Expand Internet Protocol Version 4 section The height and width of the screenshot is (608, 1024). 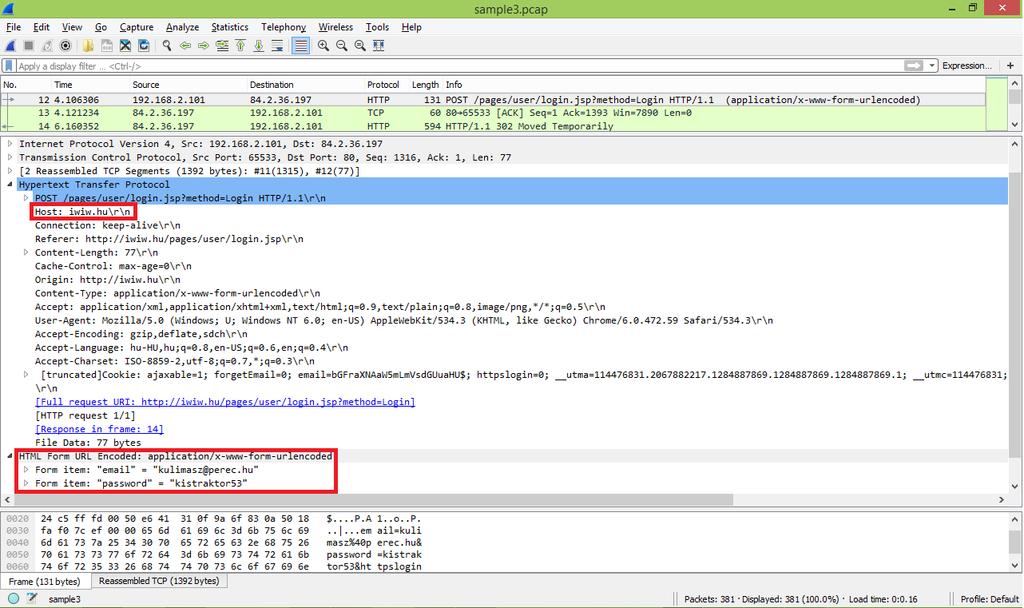10,144
